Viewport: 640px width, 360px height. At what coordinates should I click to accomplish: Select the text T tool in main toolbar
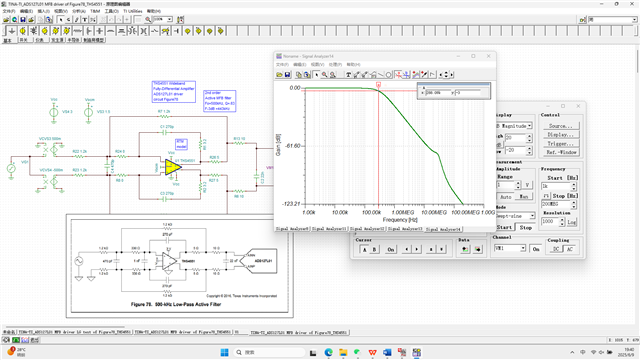(x=84, y=20)
